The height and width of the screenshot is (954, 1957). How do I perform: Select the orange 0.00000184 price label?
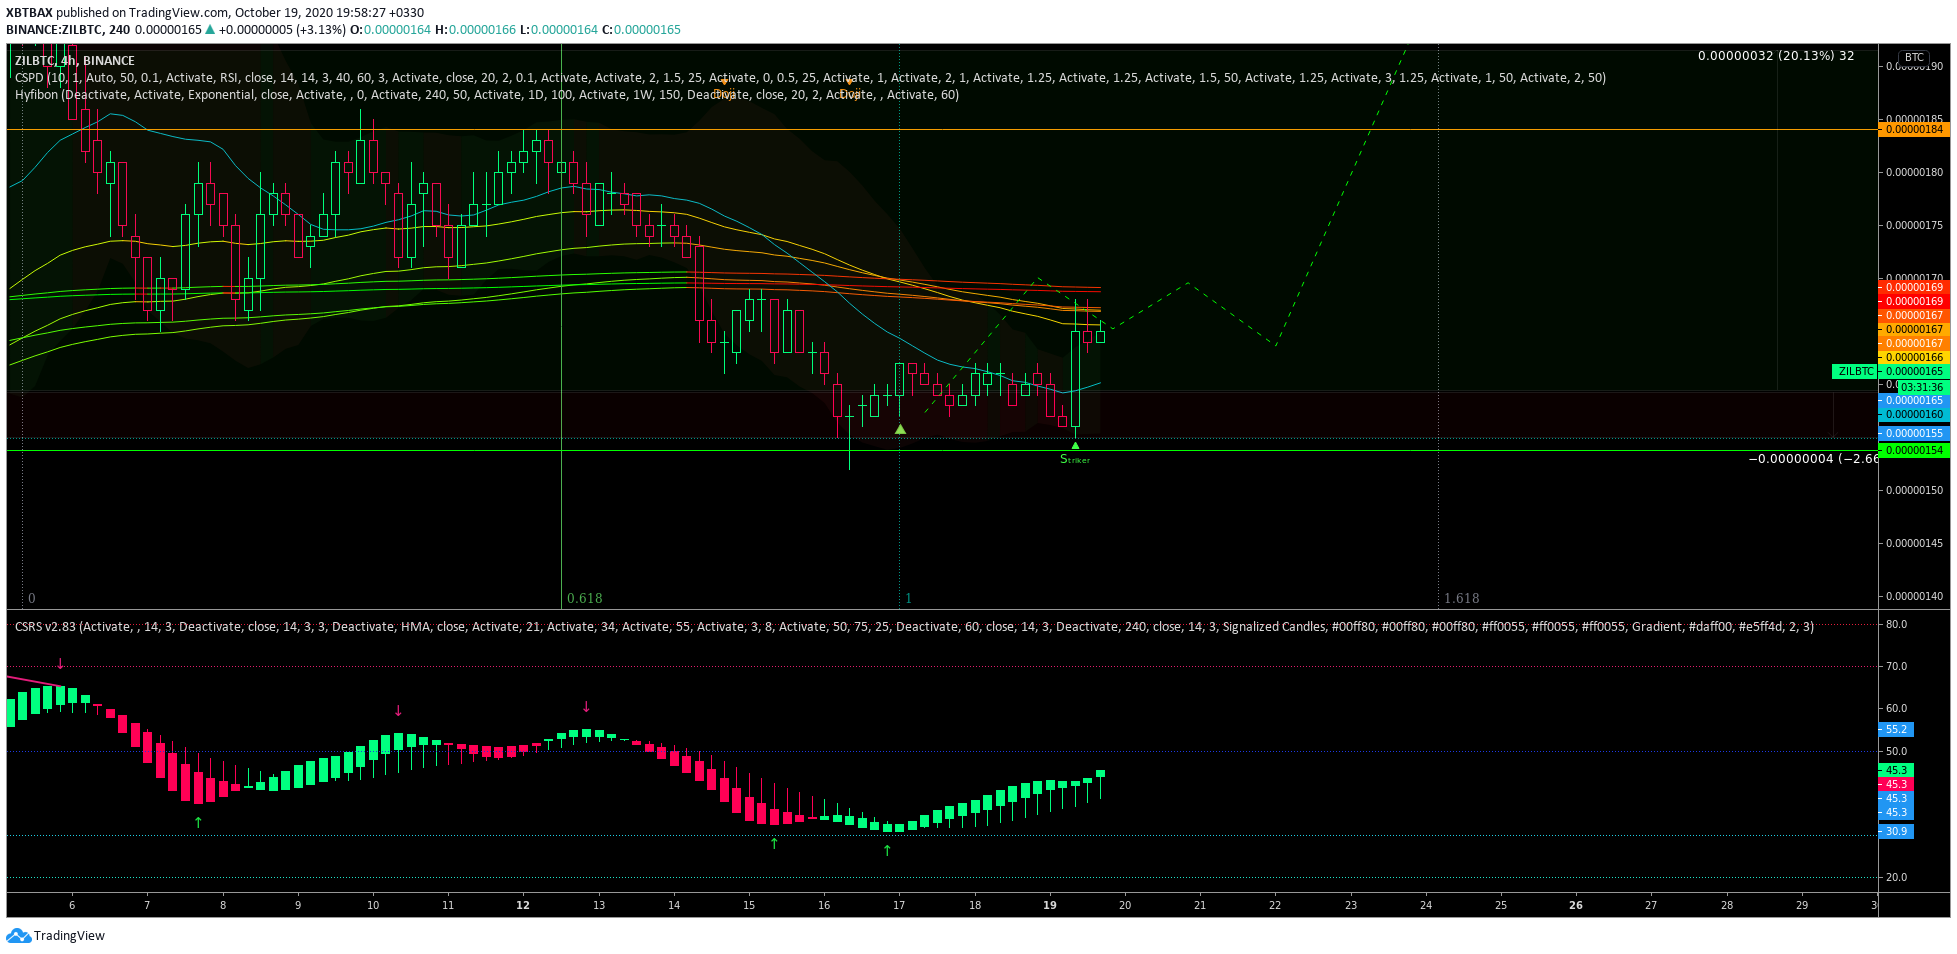click(x=1914, y=129)
